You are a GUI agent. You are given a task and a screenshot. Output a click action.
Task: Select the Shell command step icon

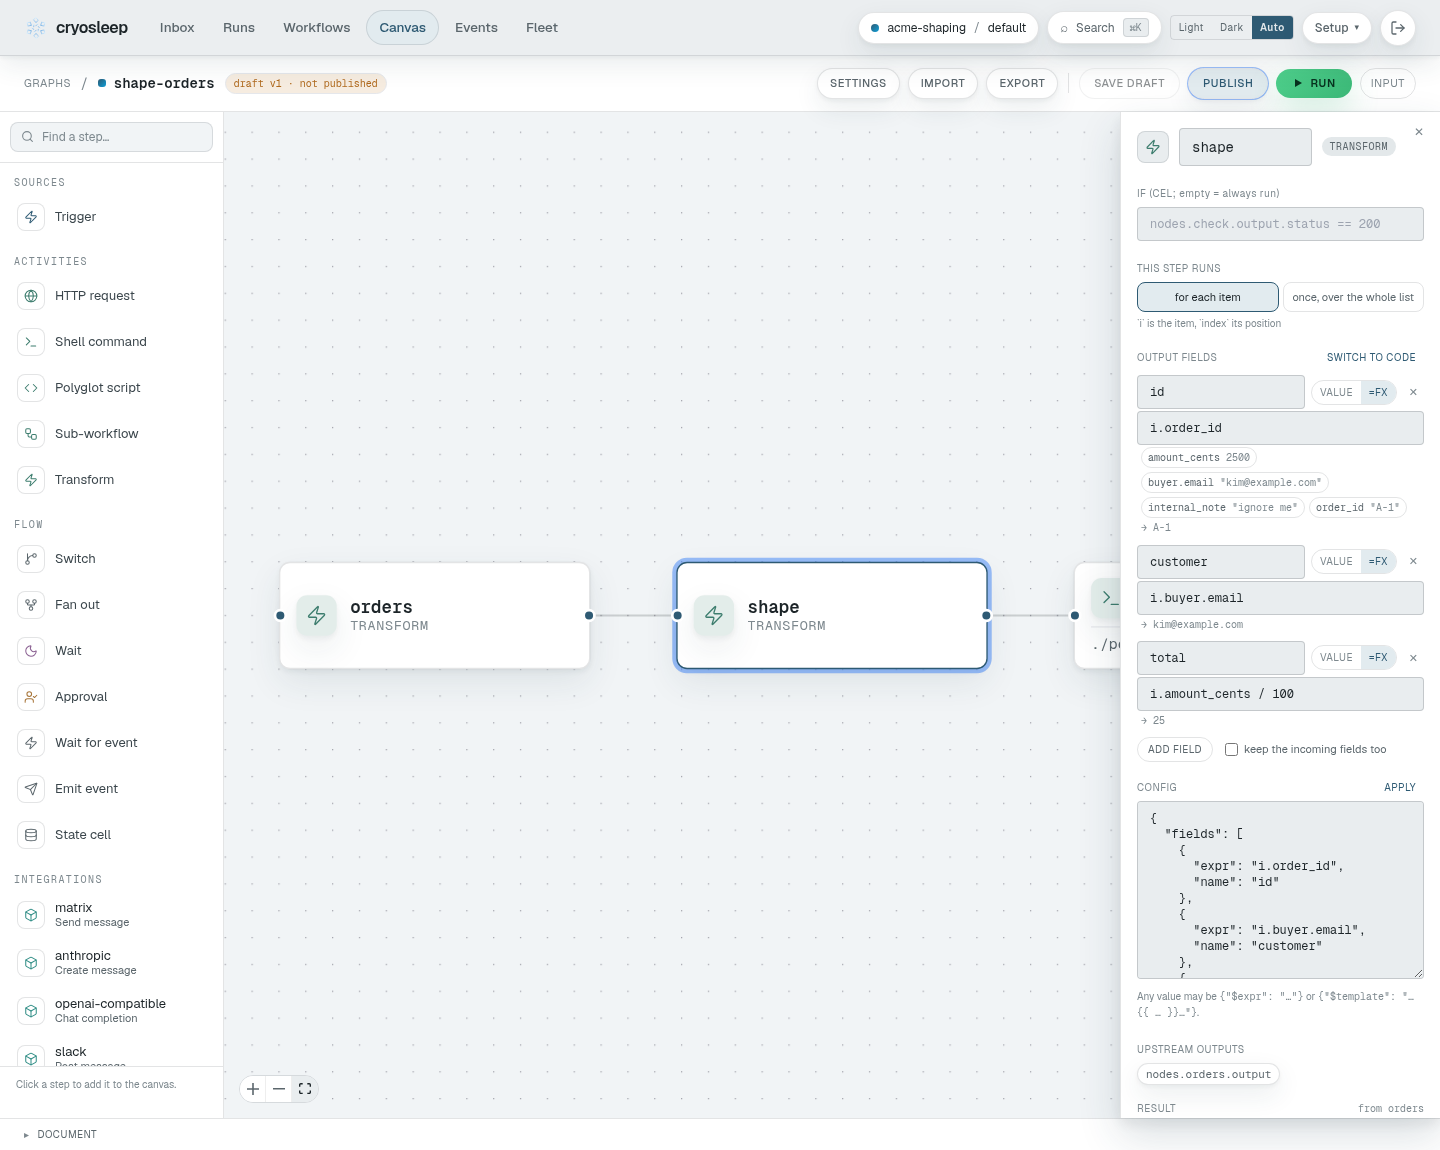(31, 342)
